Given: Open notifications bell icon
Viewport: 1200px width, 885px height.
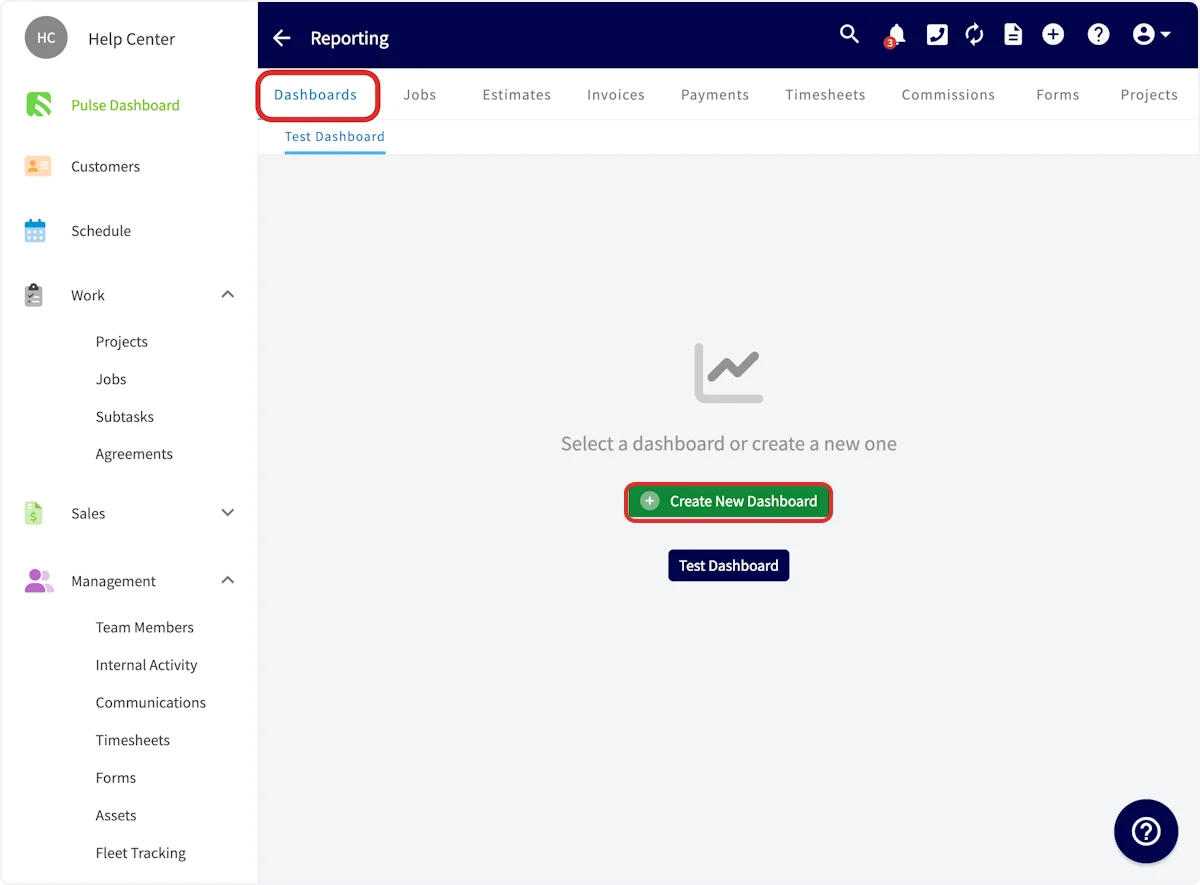Looking at the screenshot, I should coord(895,35).
